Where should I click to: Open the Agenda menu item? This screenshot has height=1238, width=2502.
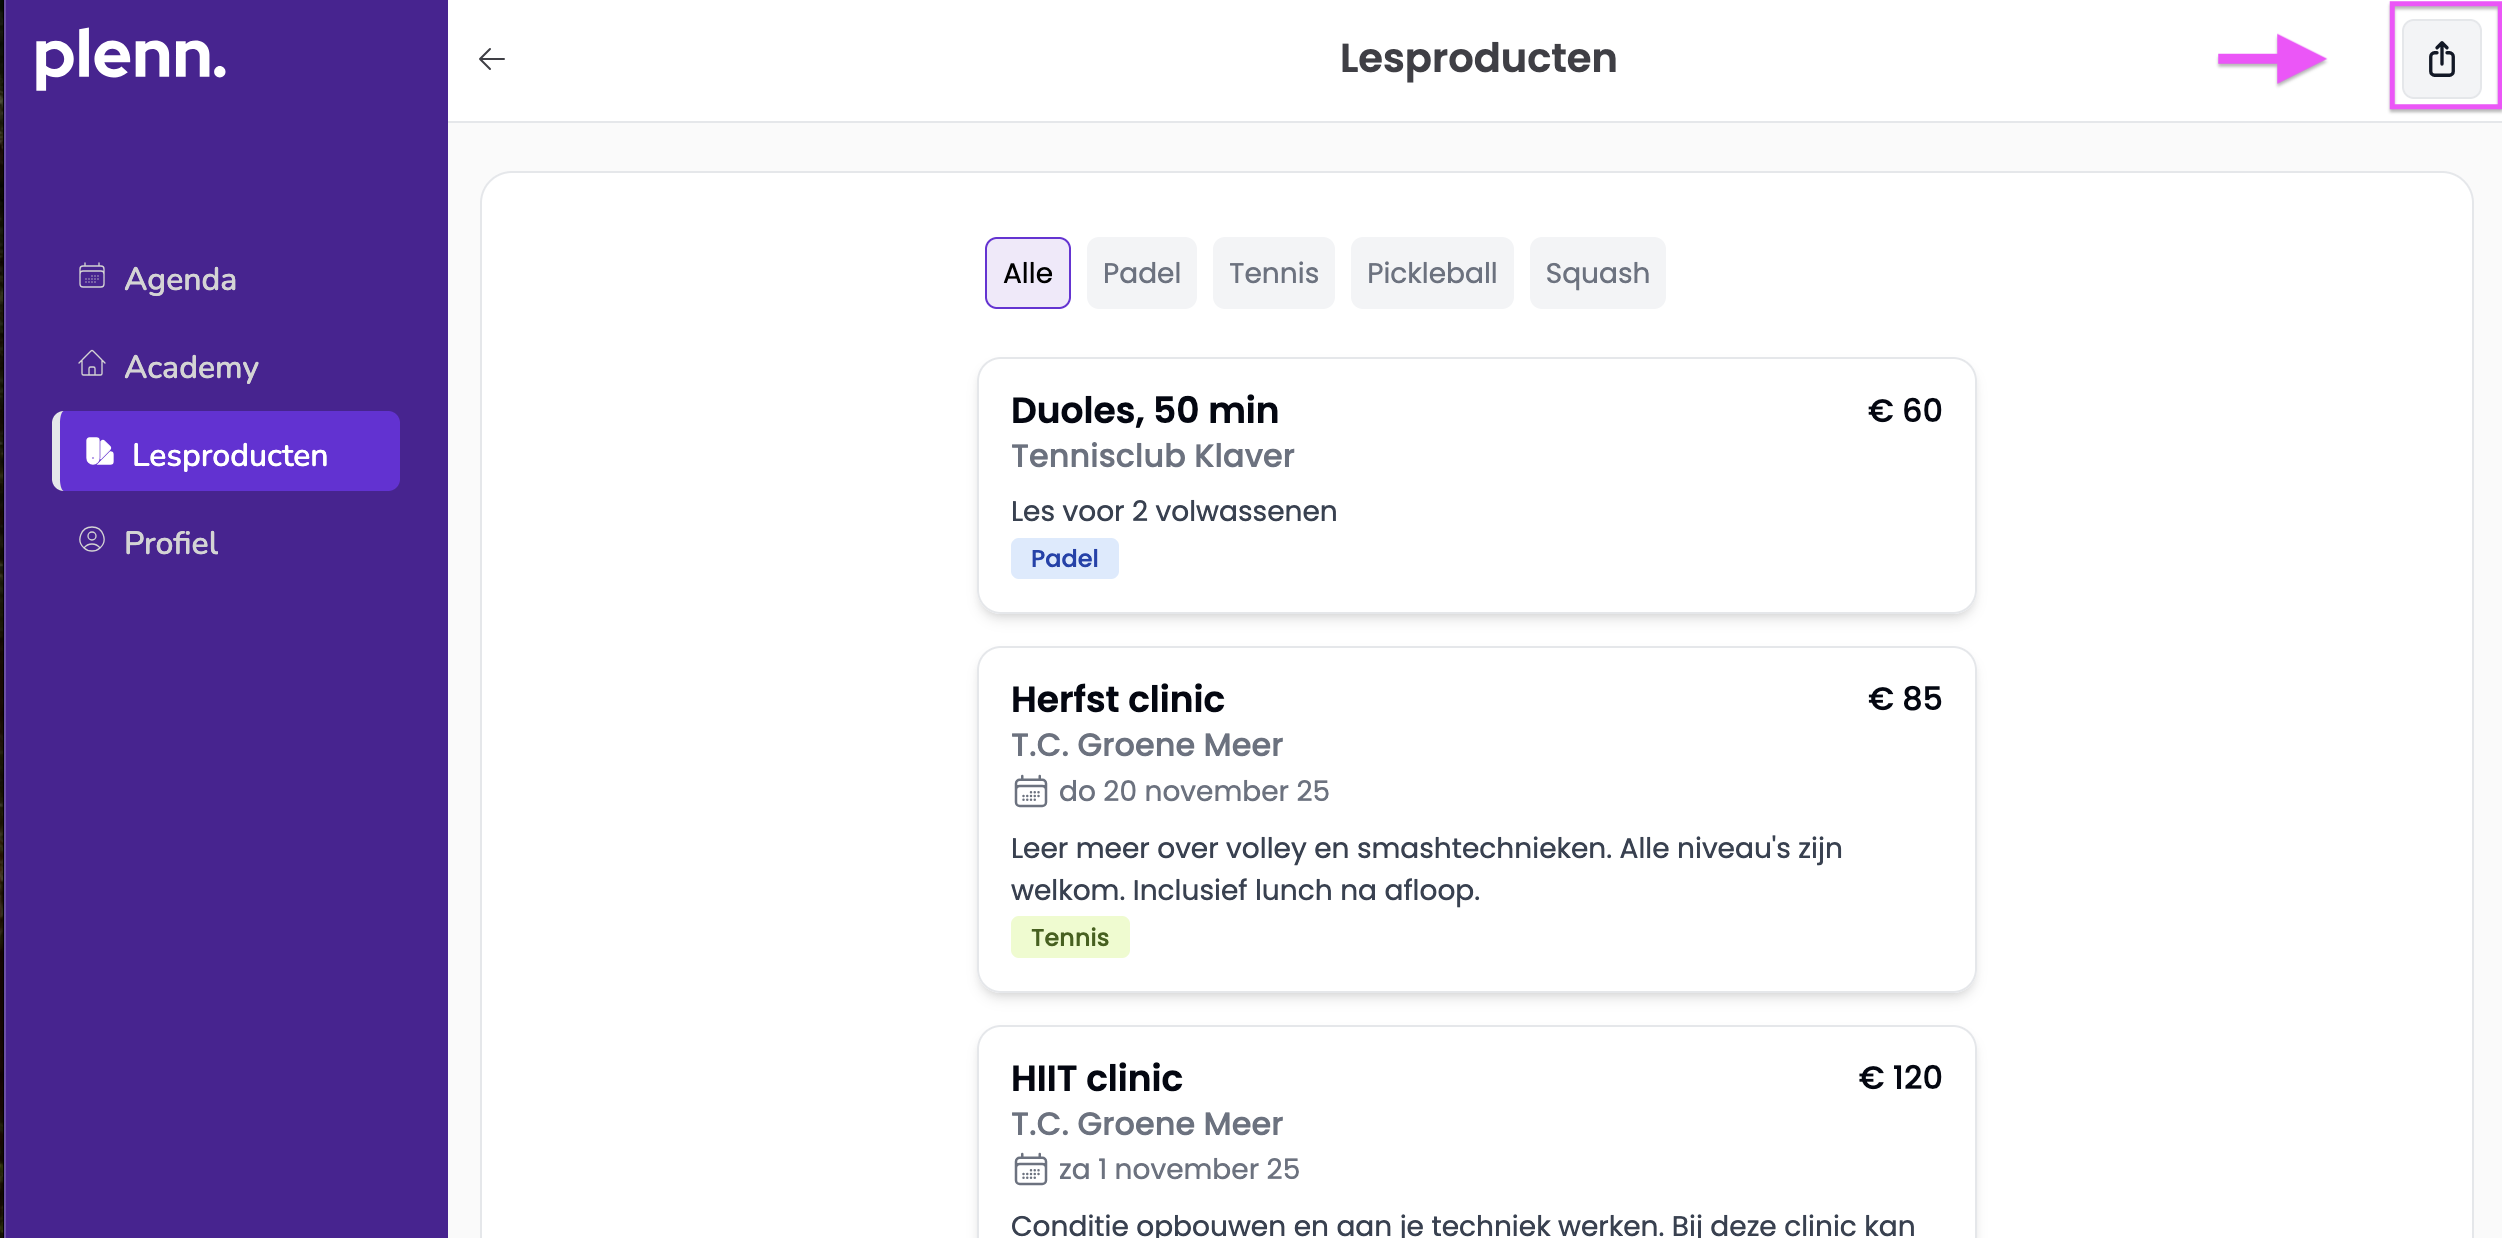tap(180, 279)
